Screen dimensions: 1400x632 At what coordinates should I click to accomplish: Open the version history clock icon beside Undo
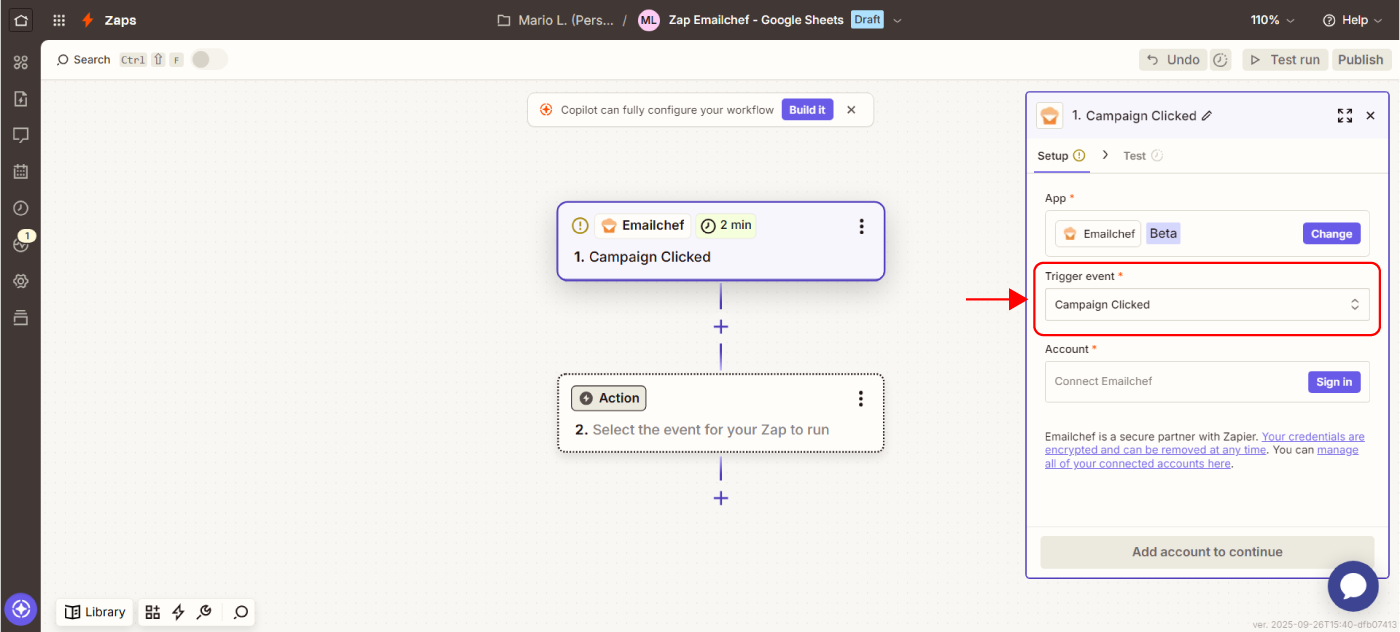pyautogui.click(x=1221, y=60)
